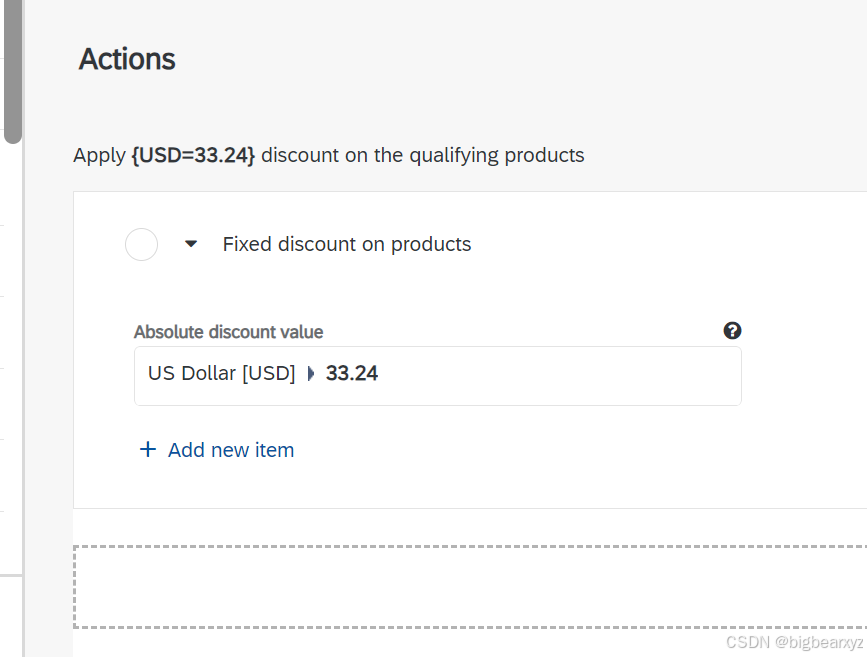Click the dashed empty drop zone
This screenshot has height=657, width=867.
point(470,587)
